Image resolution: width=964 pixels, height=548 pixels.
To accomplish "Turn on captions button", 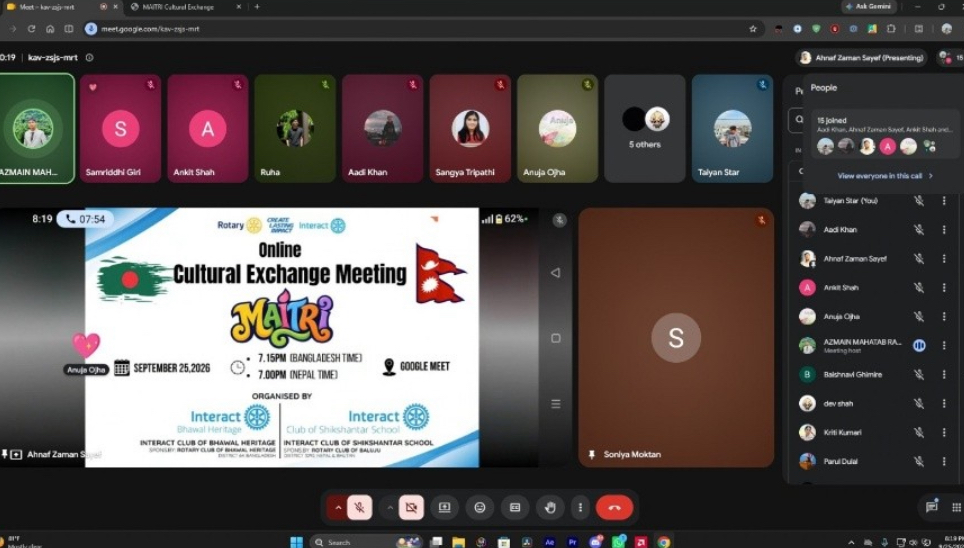I will coord(515,507).
